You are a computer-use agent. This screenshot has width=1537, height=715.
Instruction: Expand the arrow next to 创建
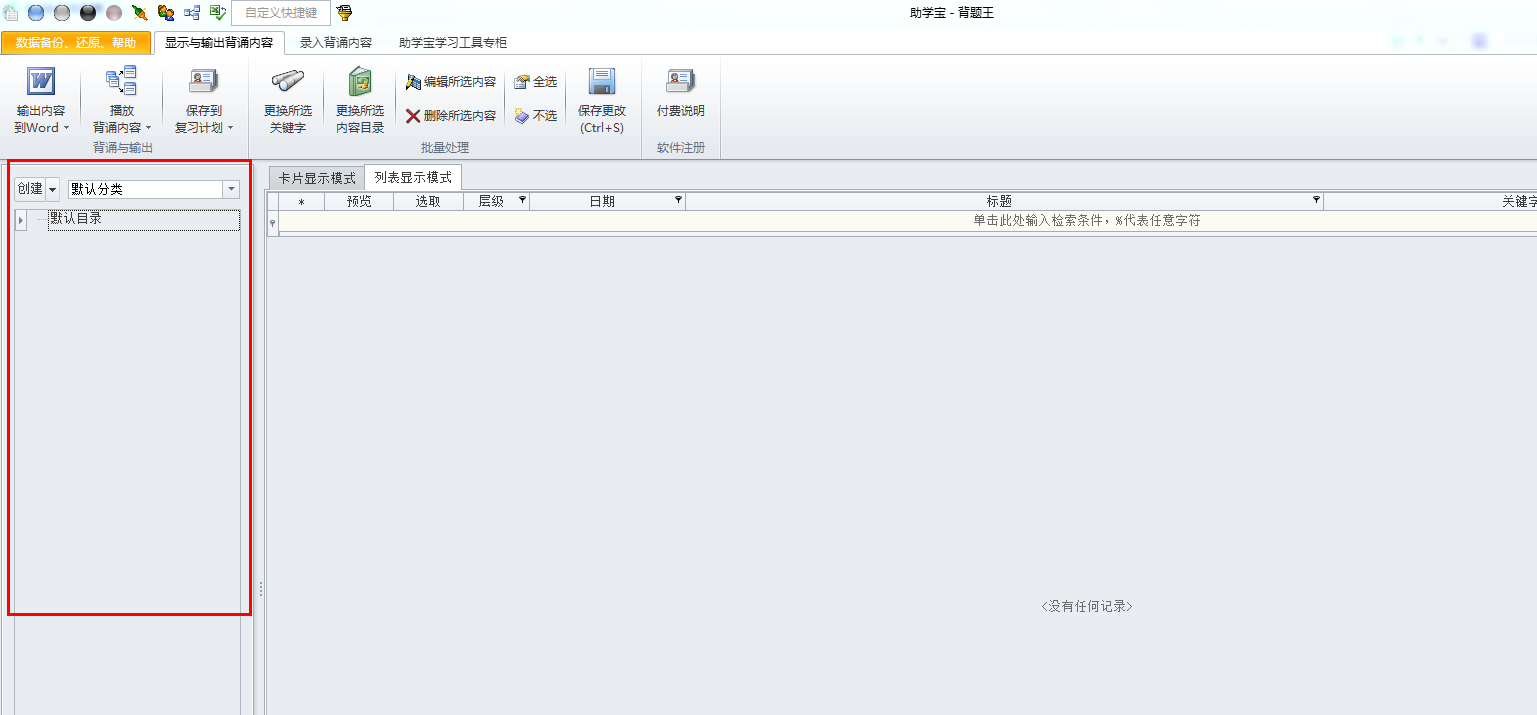(52, 189)
